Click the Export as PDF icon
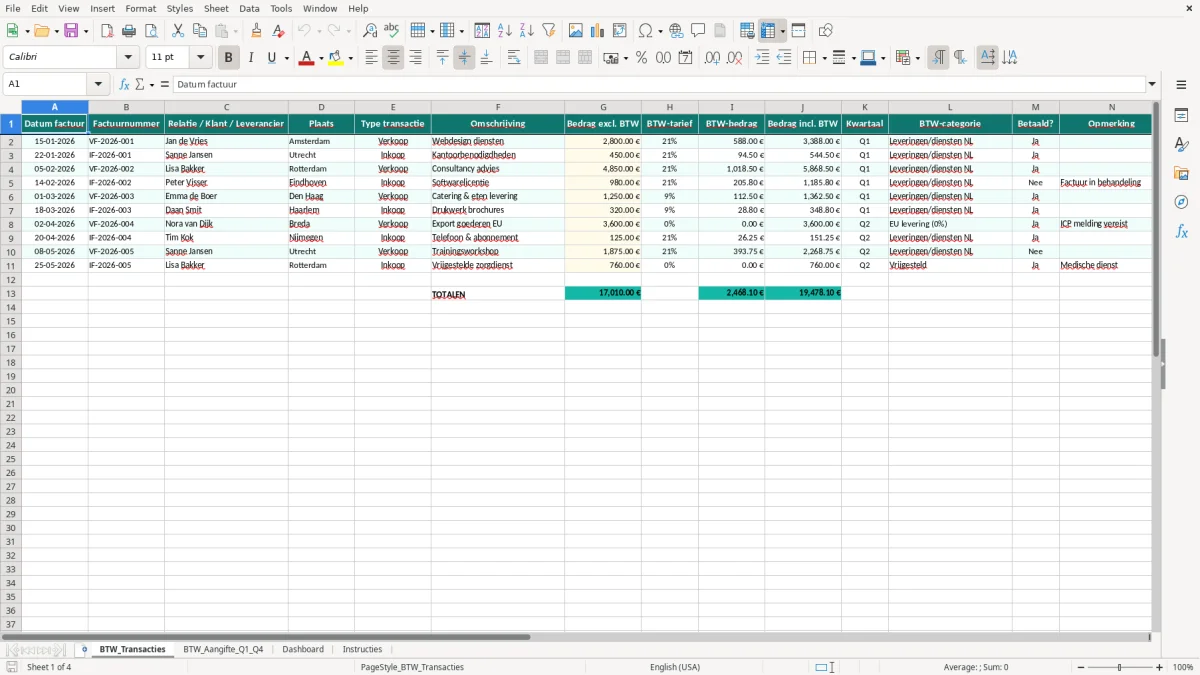The height and width of the screenshot is (675, 1200). pos(107,31)
